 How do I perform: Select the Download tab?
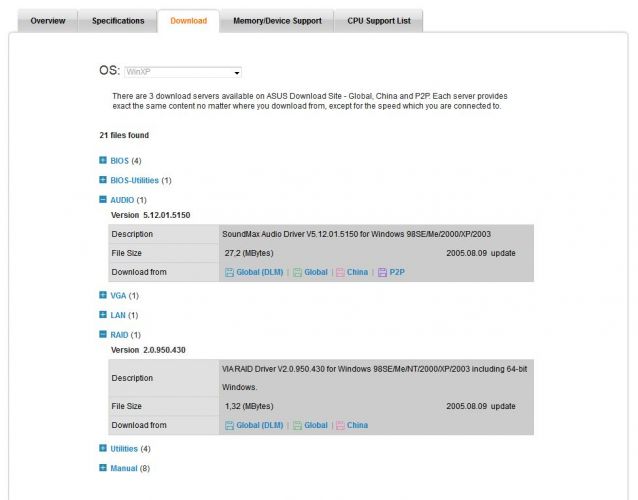[x=188, y=21]
